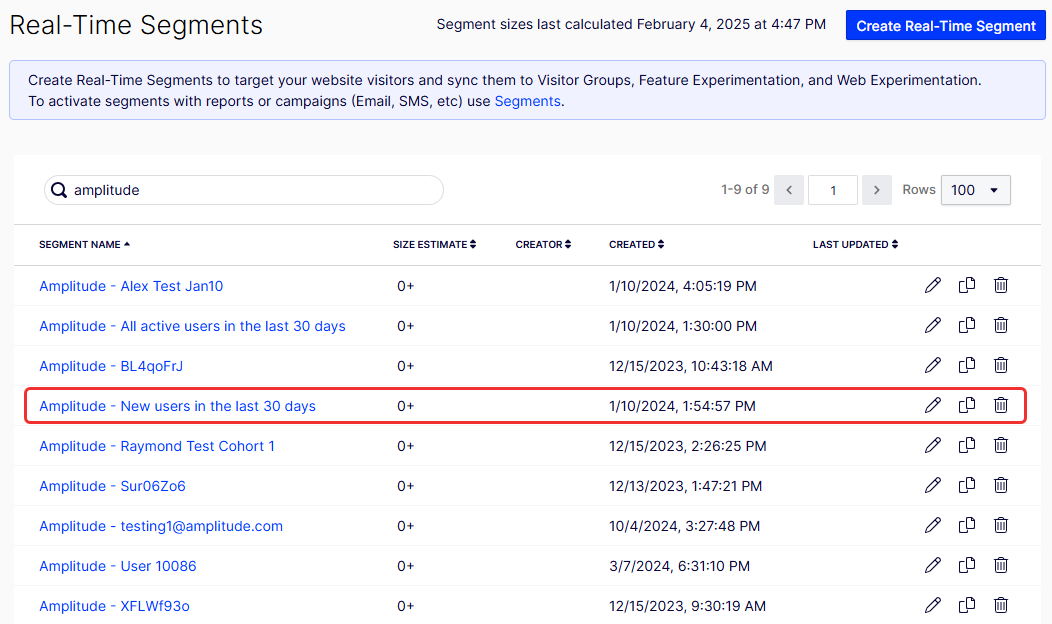Open the Rows per page dropdown
This screenshot has height=624, width=1052.
click(x=976, y=190)
